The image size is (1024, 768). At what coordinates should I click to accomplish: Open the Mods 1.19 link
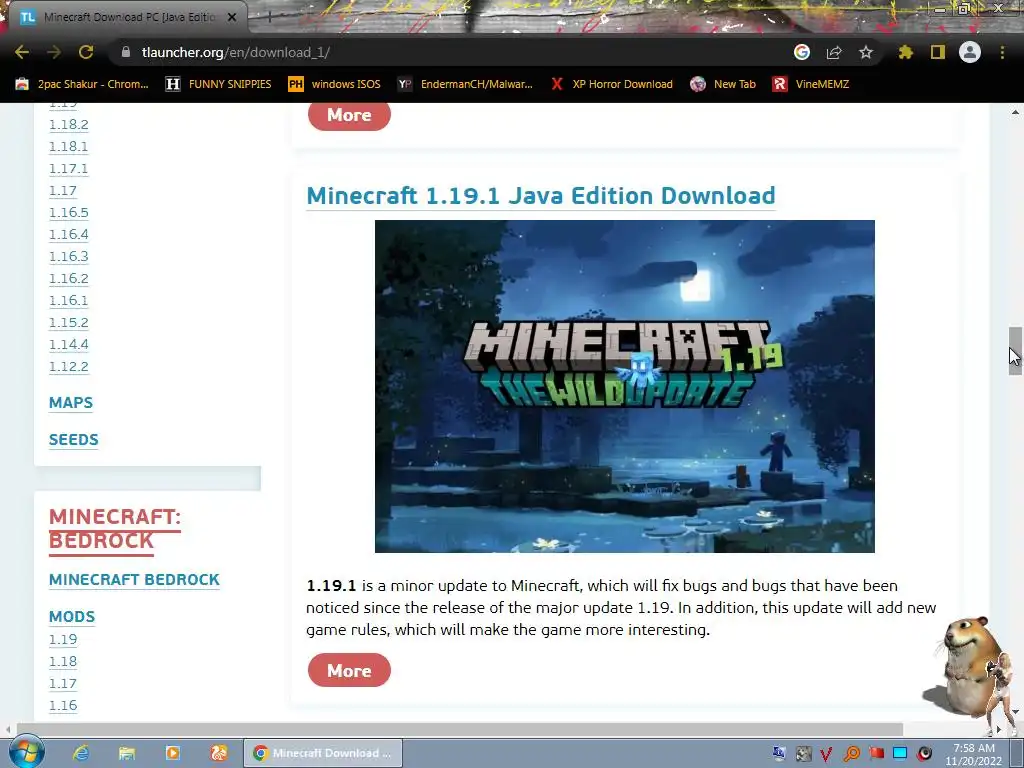click(x=63, y=639)
